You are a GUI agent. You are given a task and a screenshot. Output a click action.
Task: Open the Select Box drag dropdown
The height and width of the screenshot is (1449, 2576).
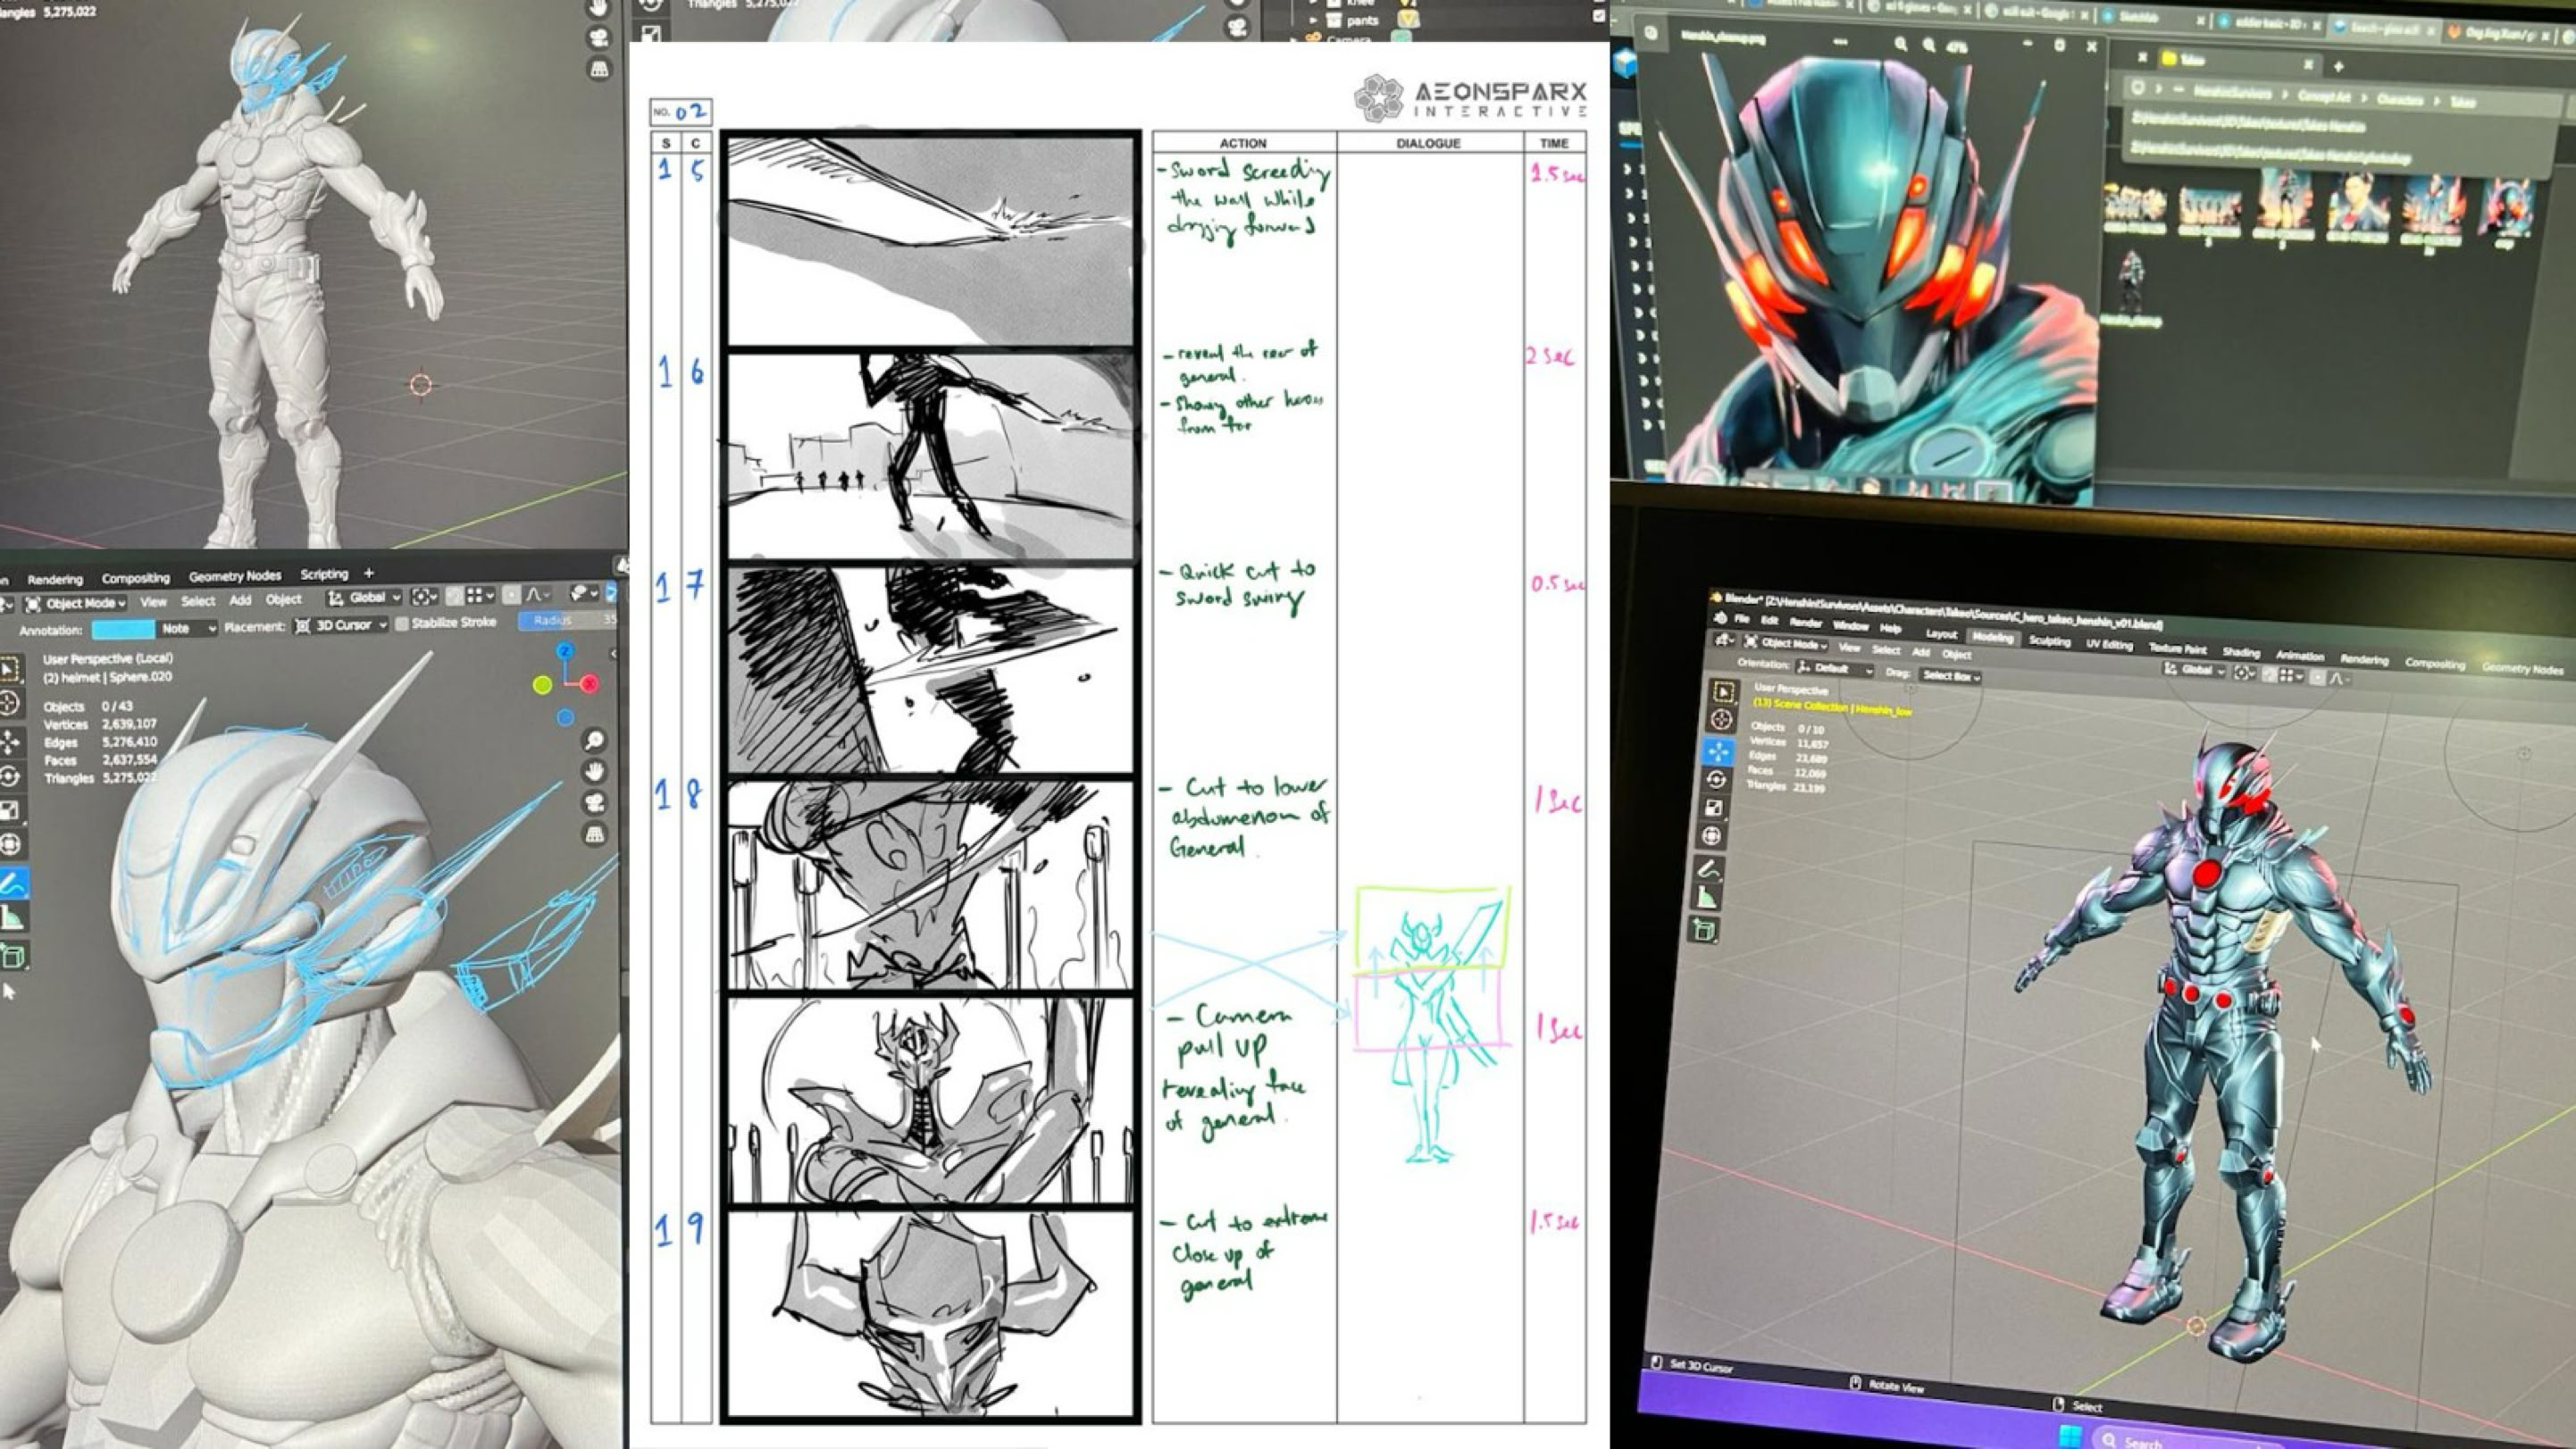[x=1951, y=677]
